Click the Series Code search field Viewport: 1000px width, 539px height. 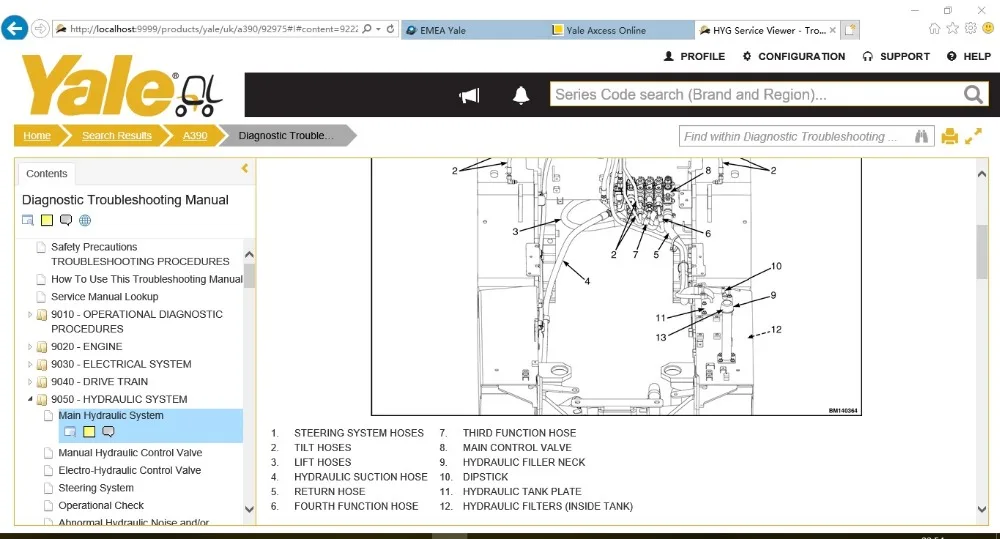pyautogui.click(x=755, y=95)
